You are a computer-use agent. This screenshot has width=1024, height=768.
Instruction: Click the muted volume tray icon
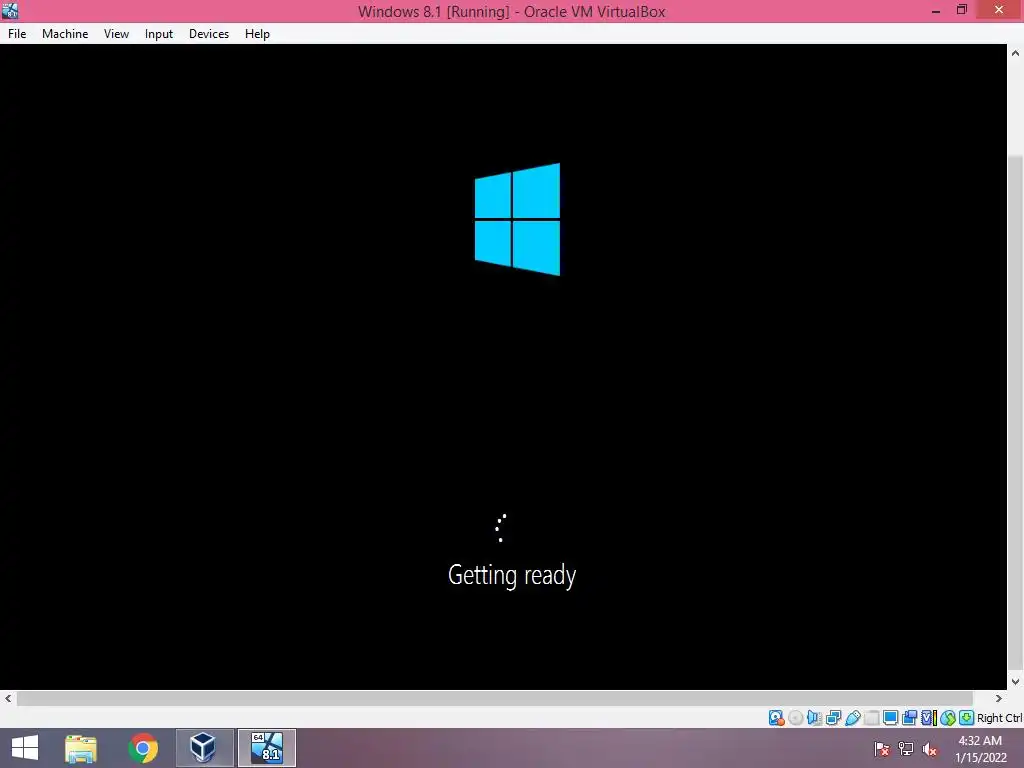point(929,749)
